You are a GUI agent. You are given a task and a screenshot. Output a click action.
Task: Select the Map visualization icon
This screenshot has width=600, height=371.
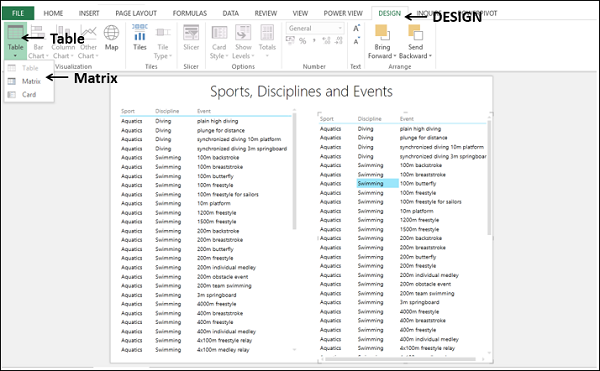pyautogui.click(x=111, y=33)
